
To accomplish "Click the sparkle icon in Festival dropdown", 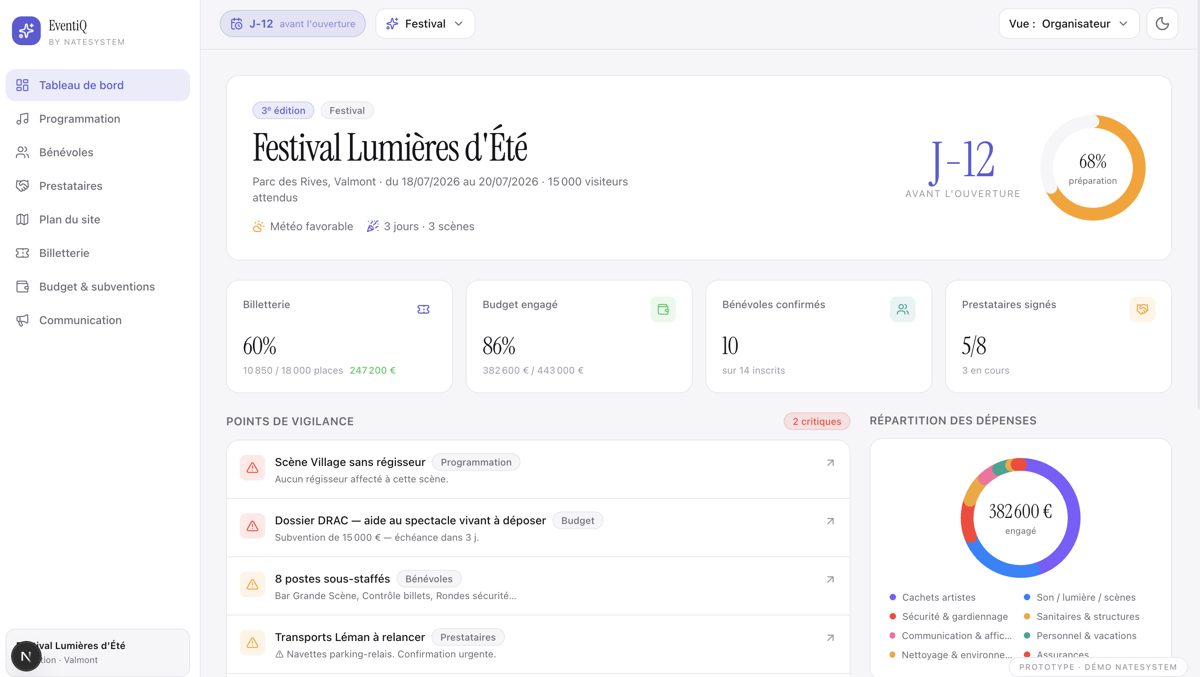I will [x=392, y=24].
